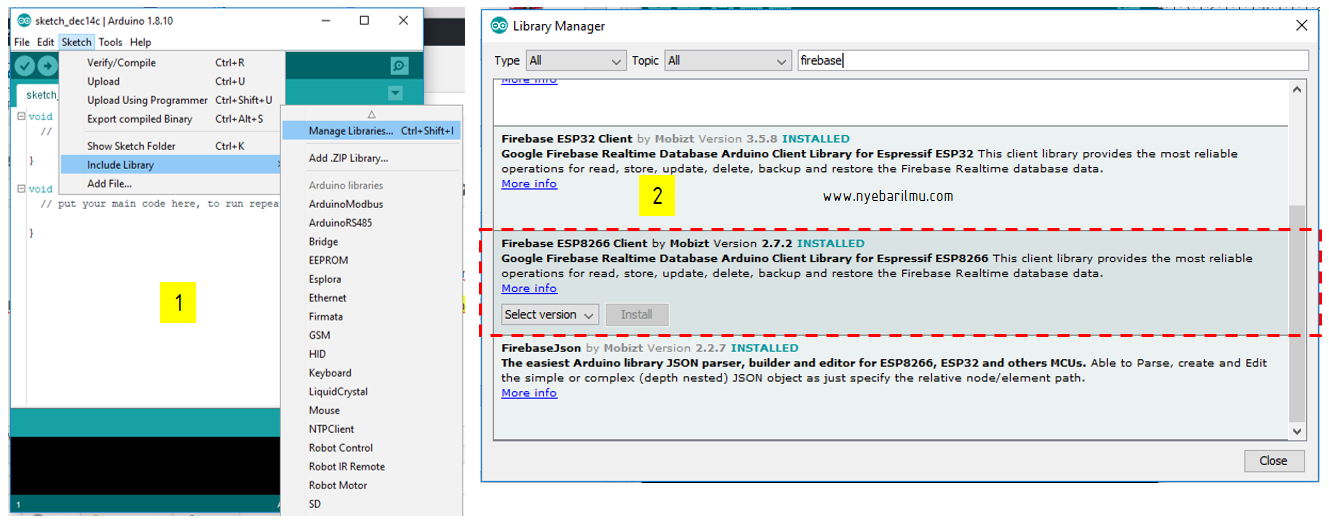Open the Type dropdown in Library Manager

click(x=576, y=61)
